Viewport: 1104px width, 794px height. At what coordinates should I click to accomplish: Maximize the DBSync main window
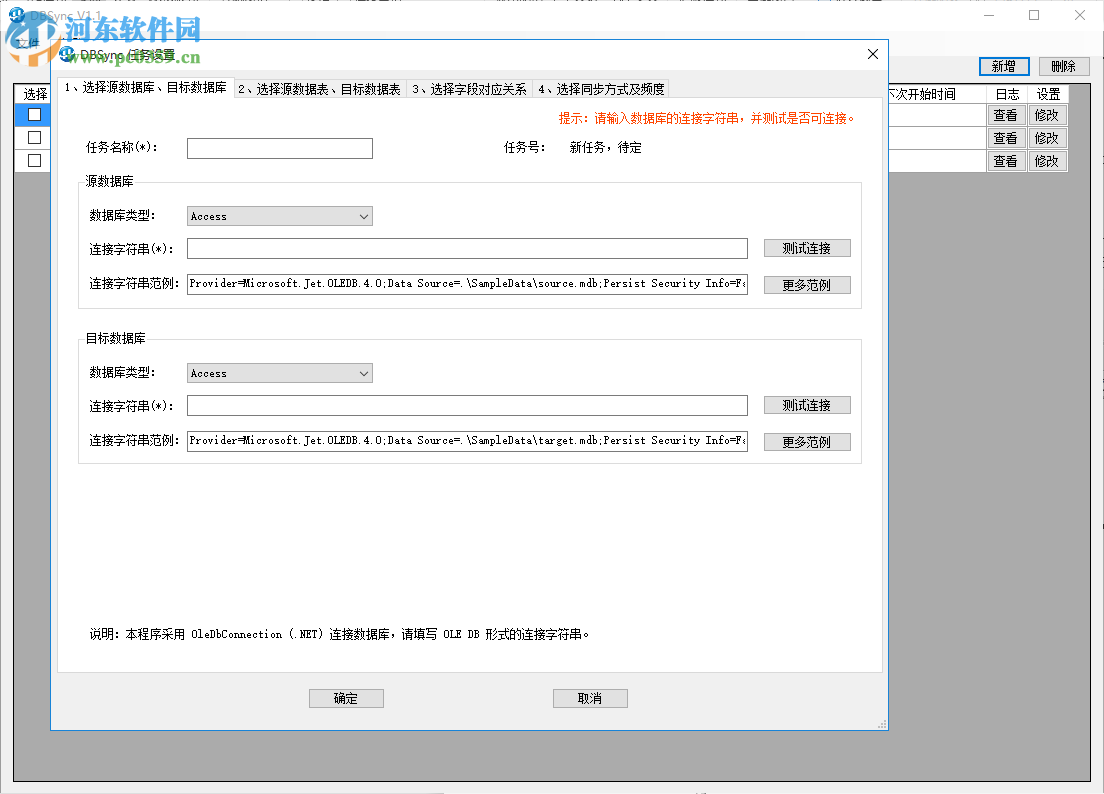tap(1034, 15)
